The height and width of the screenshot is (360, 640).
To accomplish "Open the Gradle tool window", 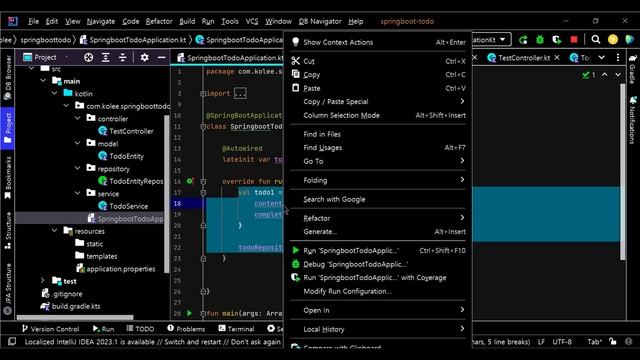I will [632, 69].
